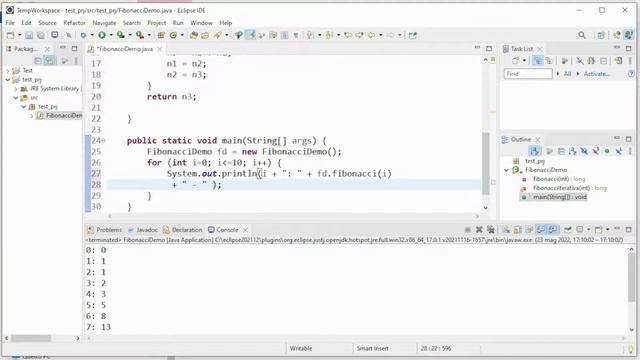The height and width of the screenshot is (360, 640).
Task: Open the File menu
Action: pyautogui.click(x=10, y=23)
